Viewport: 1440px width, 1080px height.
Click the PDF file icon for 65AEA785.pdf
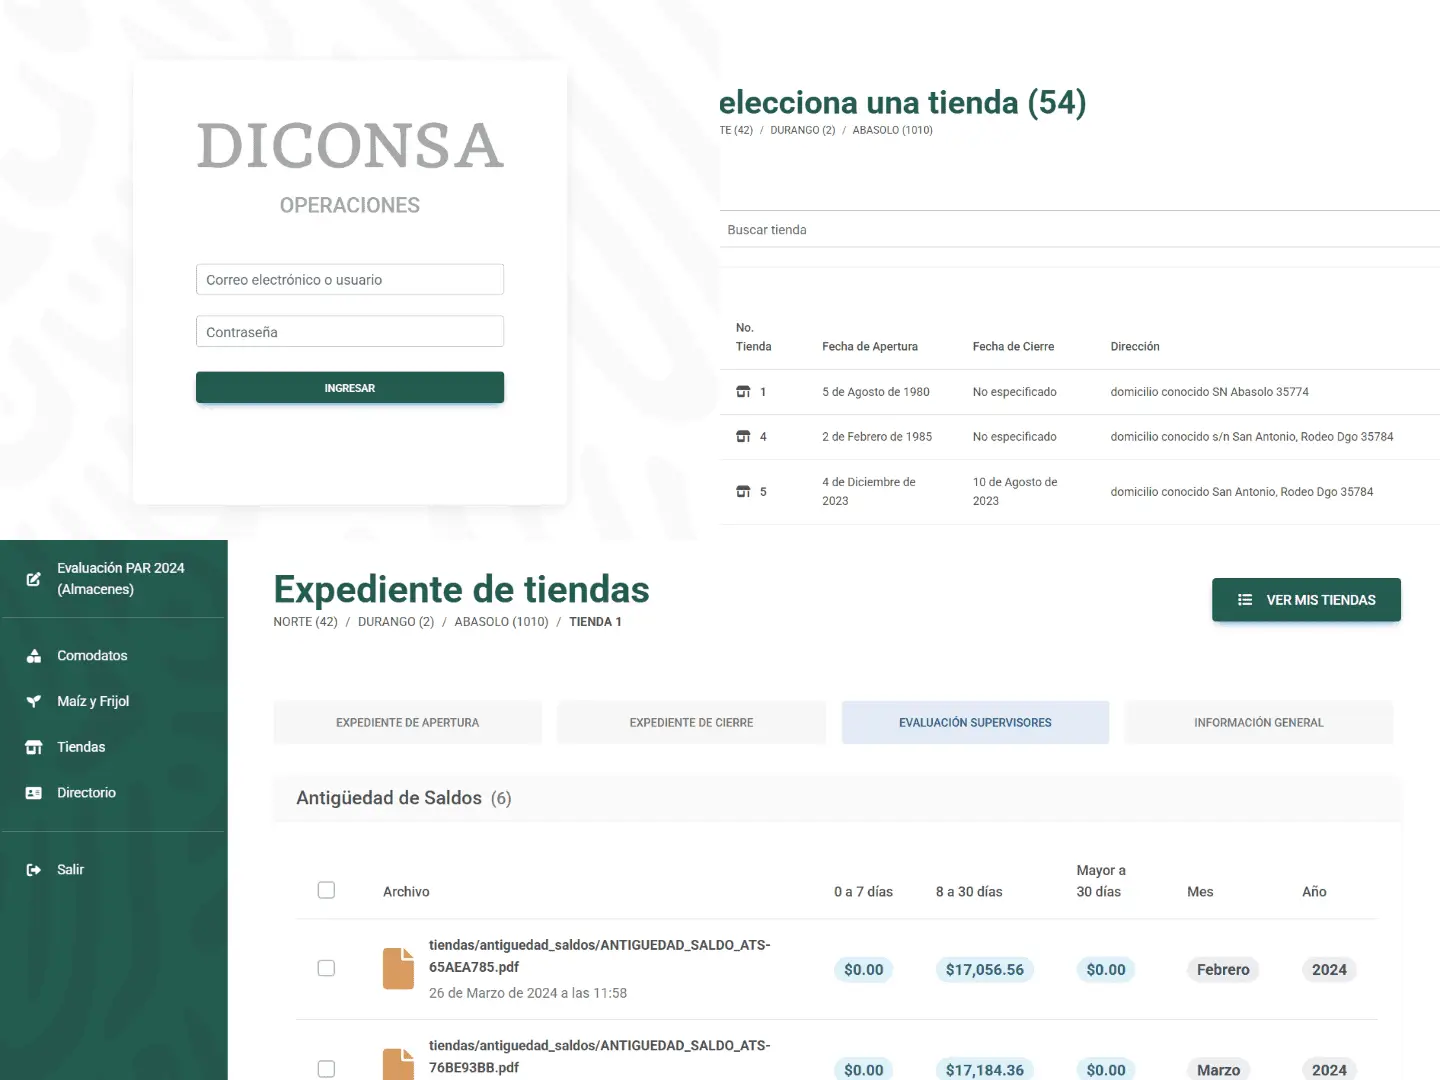pyautogui.click(x=398, y=968)
